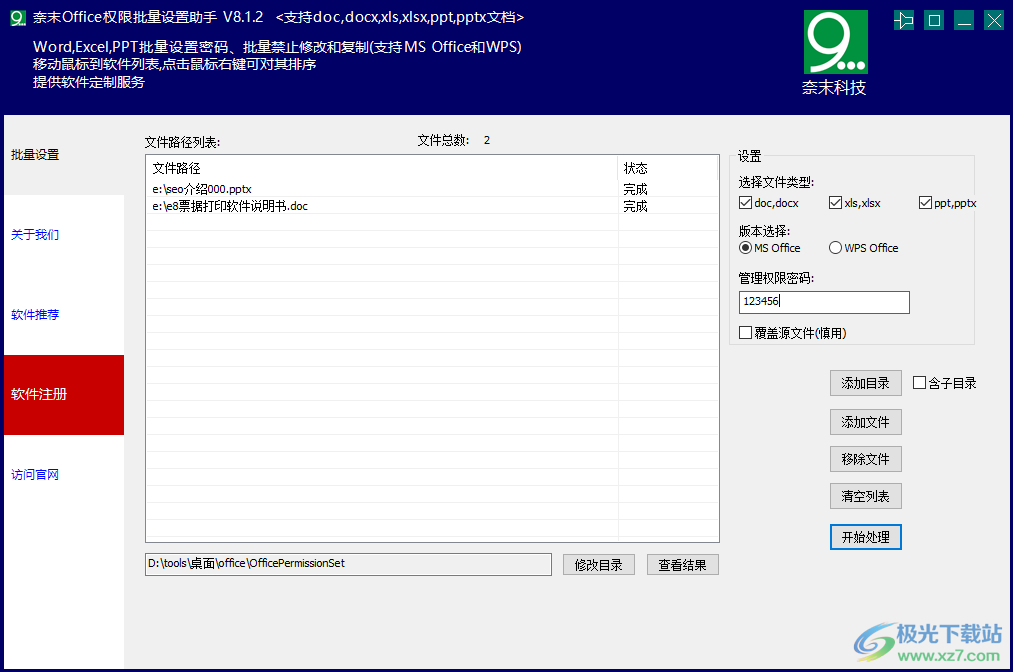Select the row e:\seo介绍000.pptx
The width and height of the screenshot is (1013, 672).
click(432, 189)
